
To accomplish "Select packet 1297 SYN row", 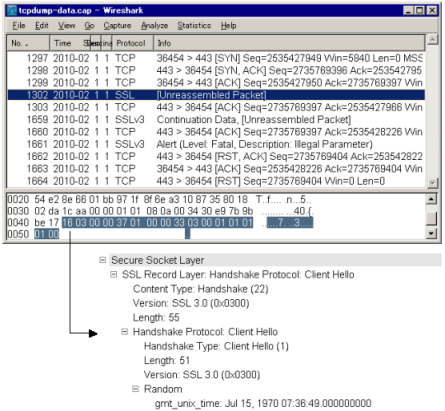I will [216, 58].
